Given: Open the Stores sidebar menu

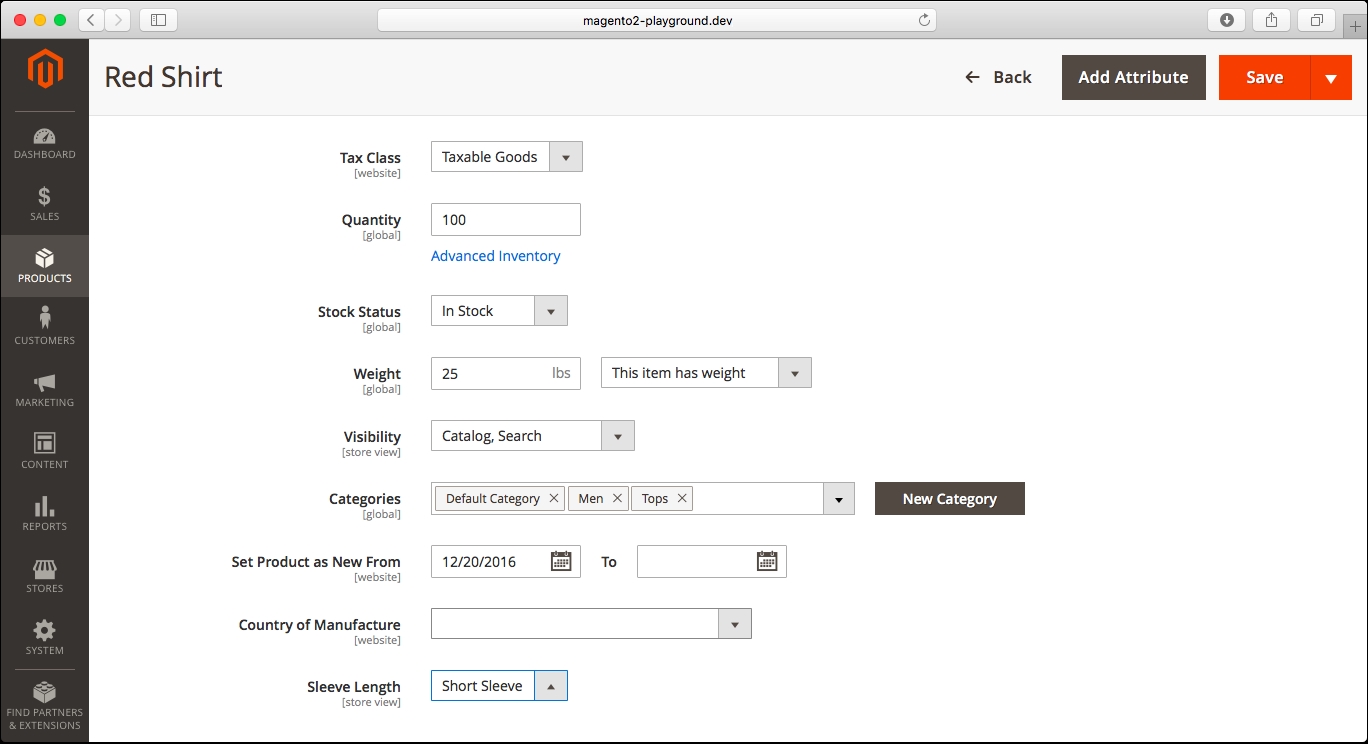Looking at the screenshot, I should point(44,576).
